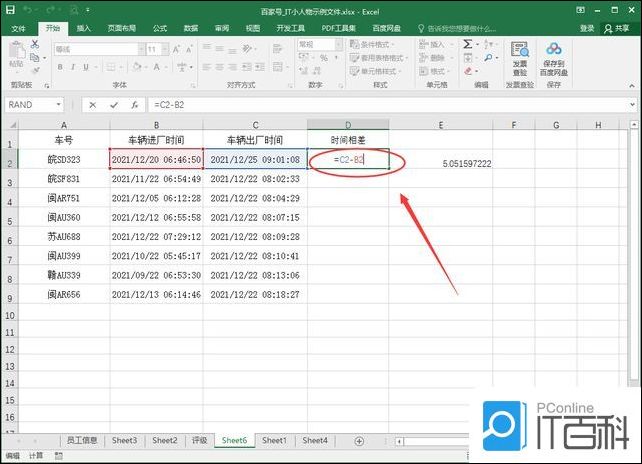This screenshot has width=642, height=464.
Task: Switch to the 员工信息 sheet tab
Action: pos(82,440)
